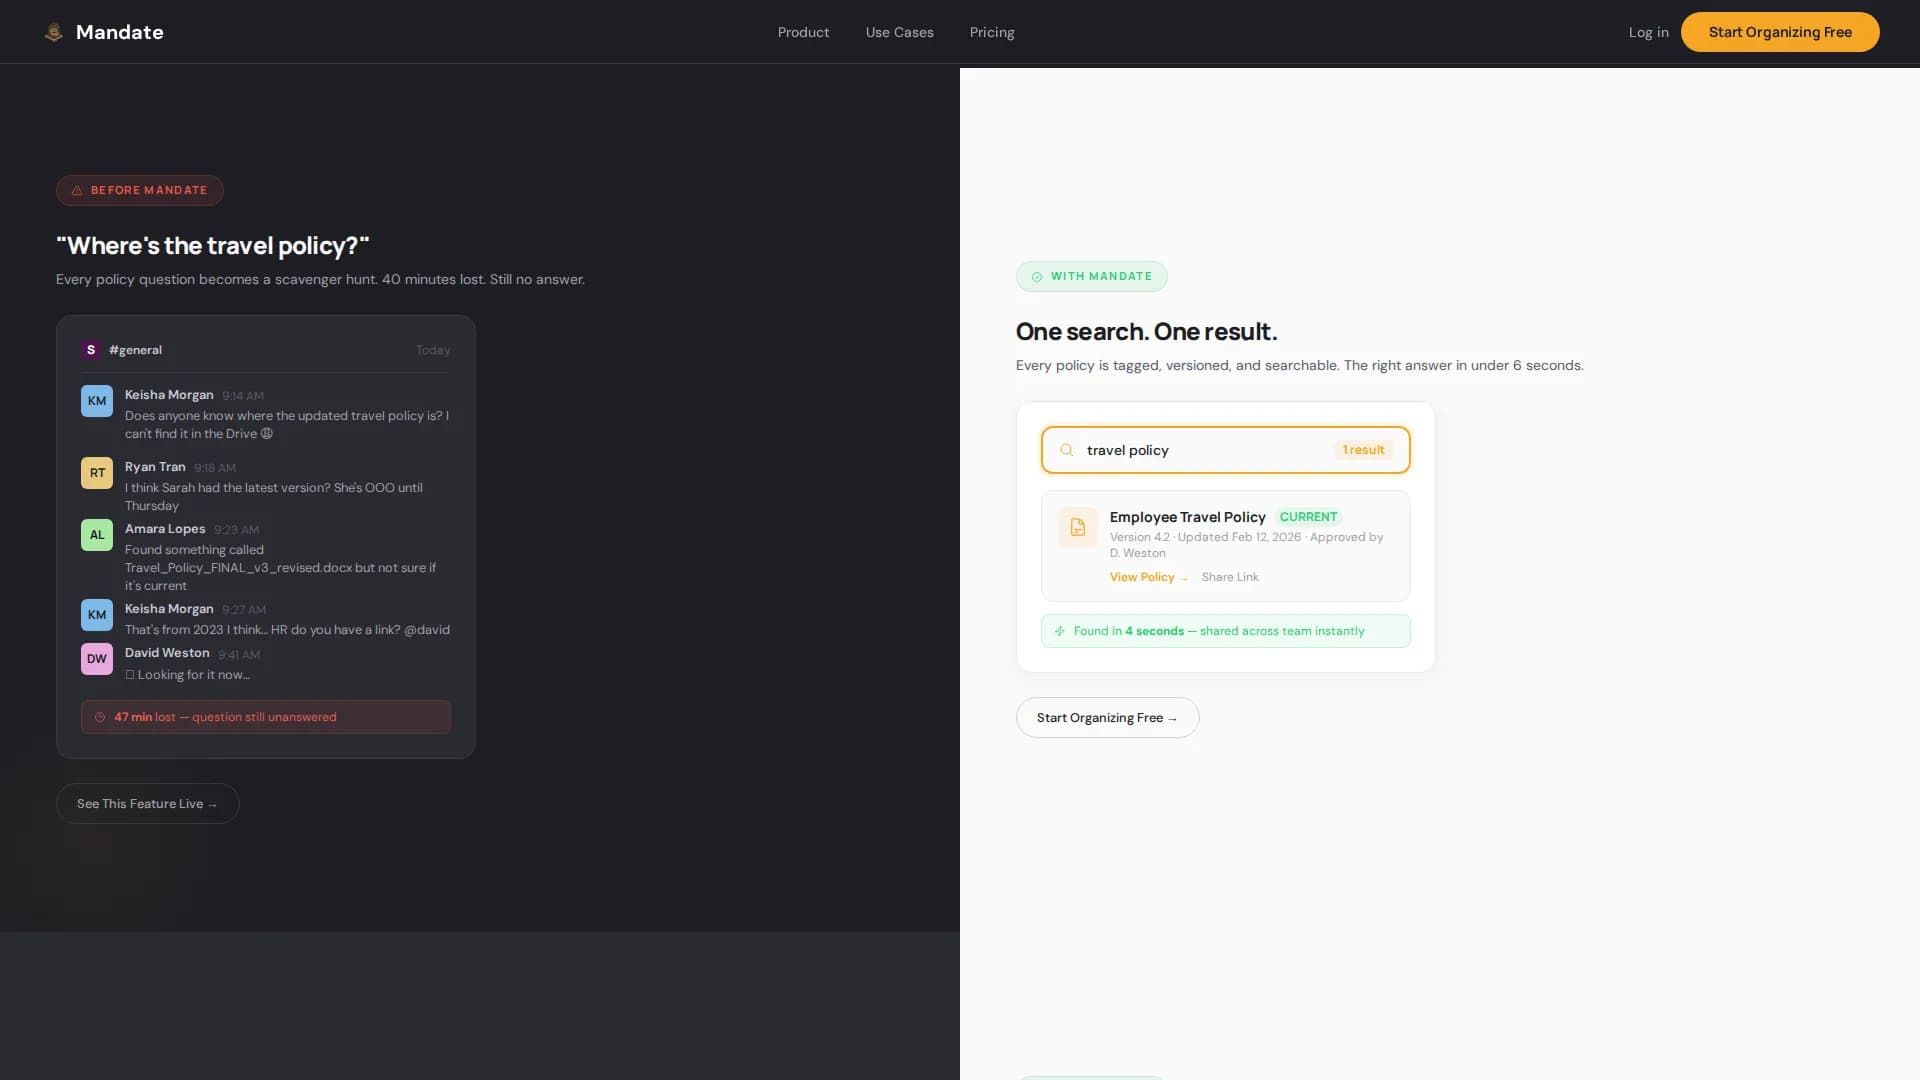The image size is (1920, 1080).
Task: Click Keisha Morgan's KM avatar
Action: (x=96, y=400)
